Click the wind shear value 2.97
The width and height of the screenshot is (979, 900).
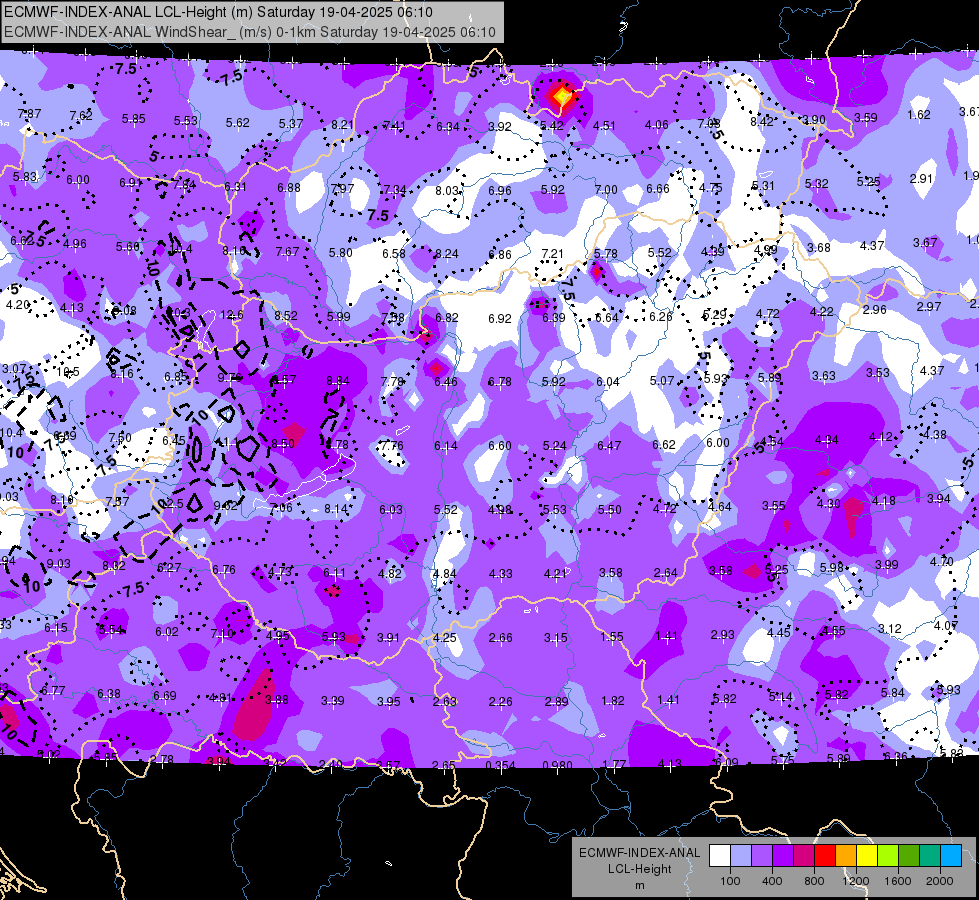click(928, 307)
